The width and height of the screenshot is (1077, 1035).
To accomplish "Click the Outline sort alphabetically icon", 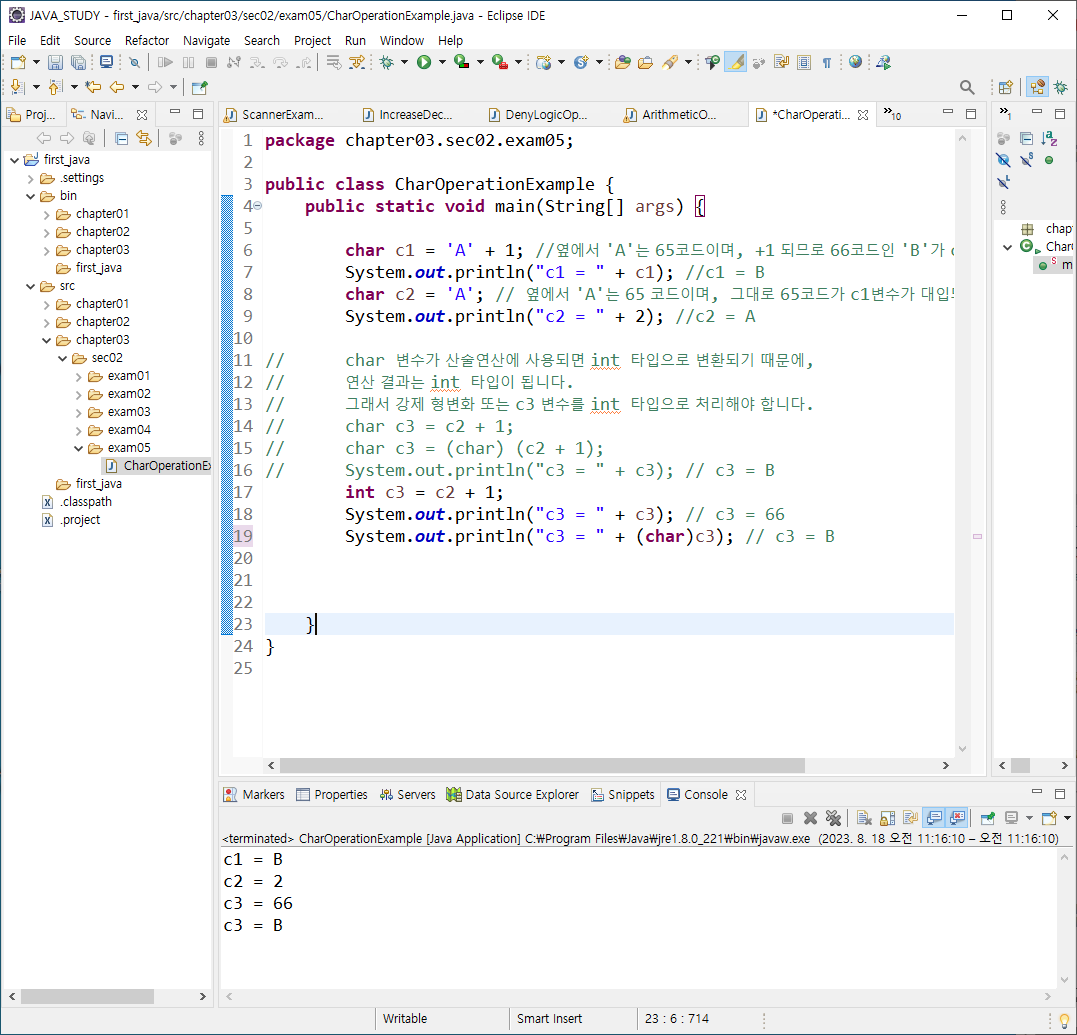I will point(1049,139).
